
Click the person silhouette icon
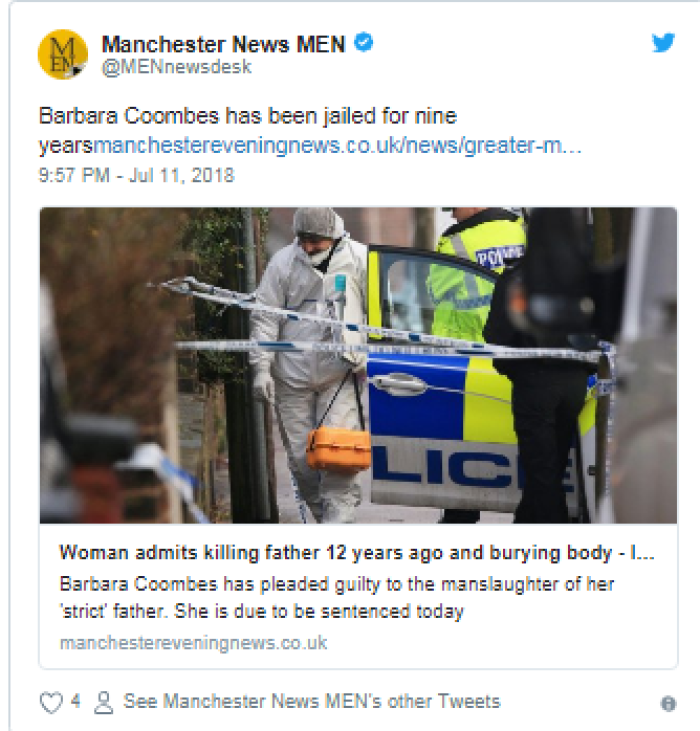point(103,703)
